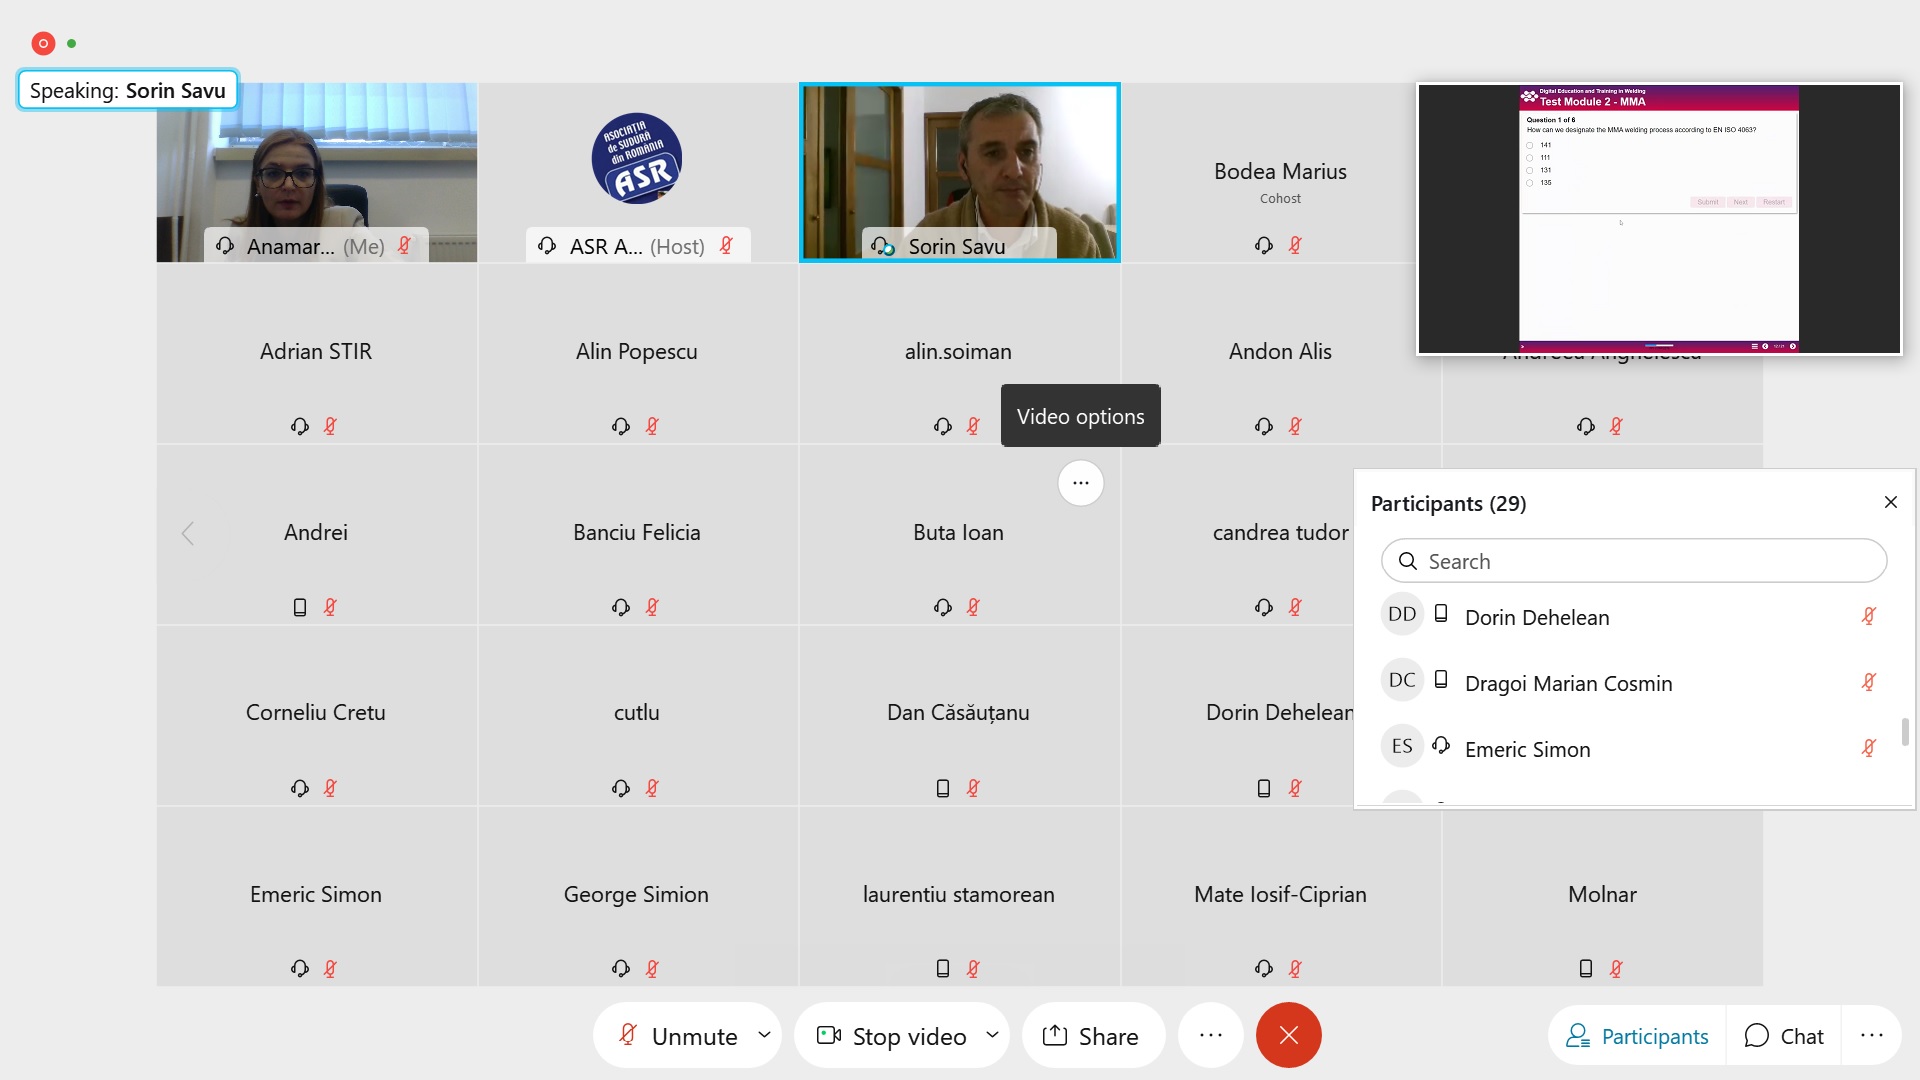
Task: Go to previous page of video grid
Action: (188, 533)
